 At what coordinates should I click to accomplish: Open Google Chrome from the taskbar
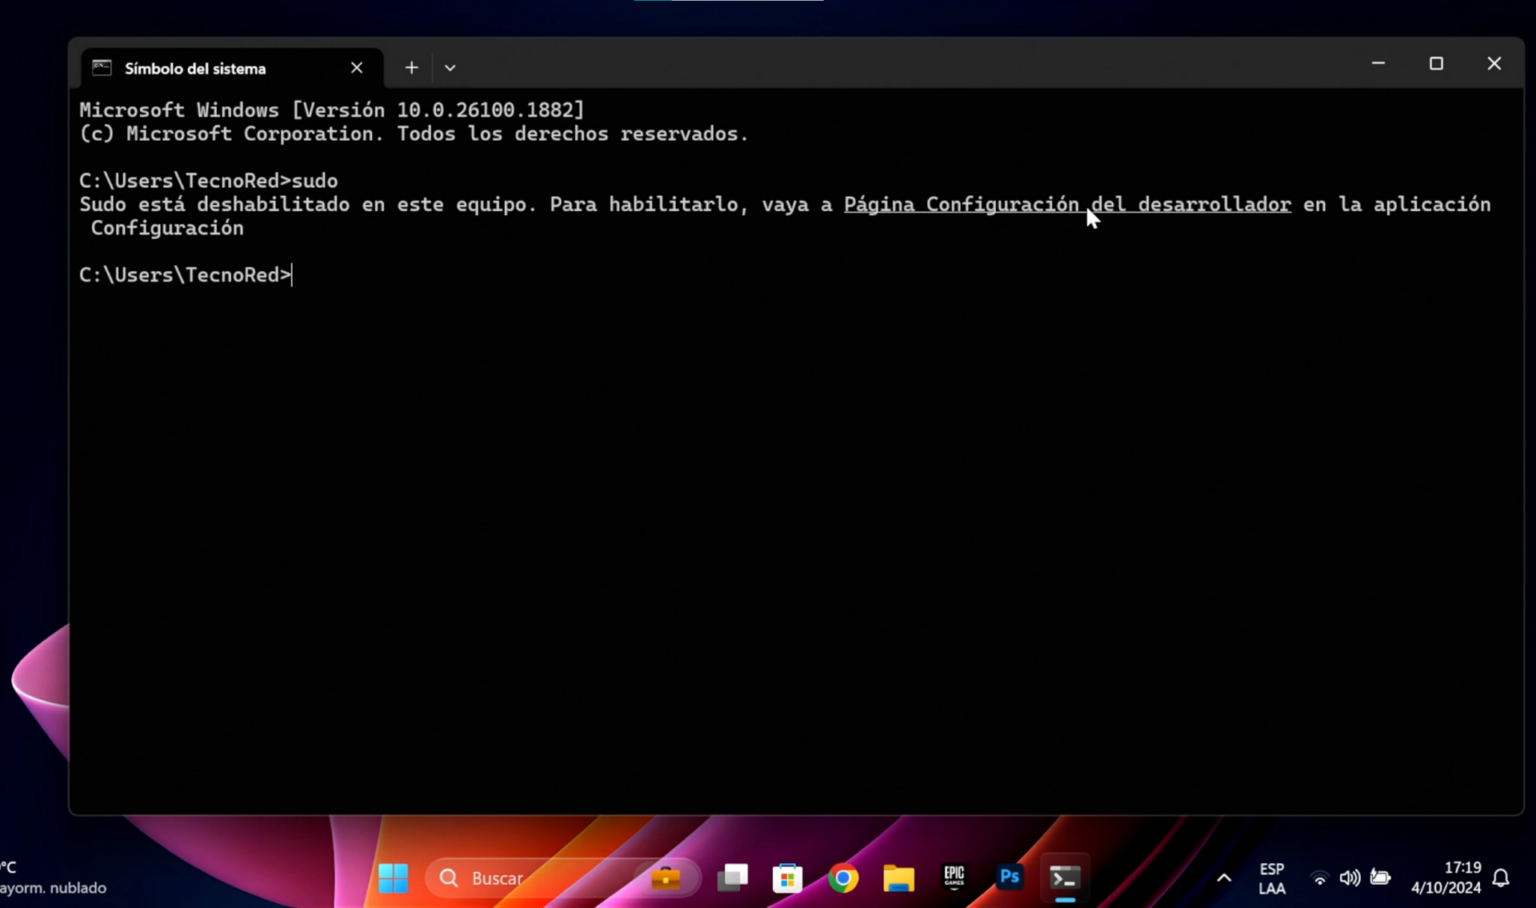tap(843, 877)
